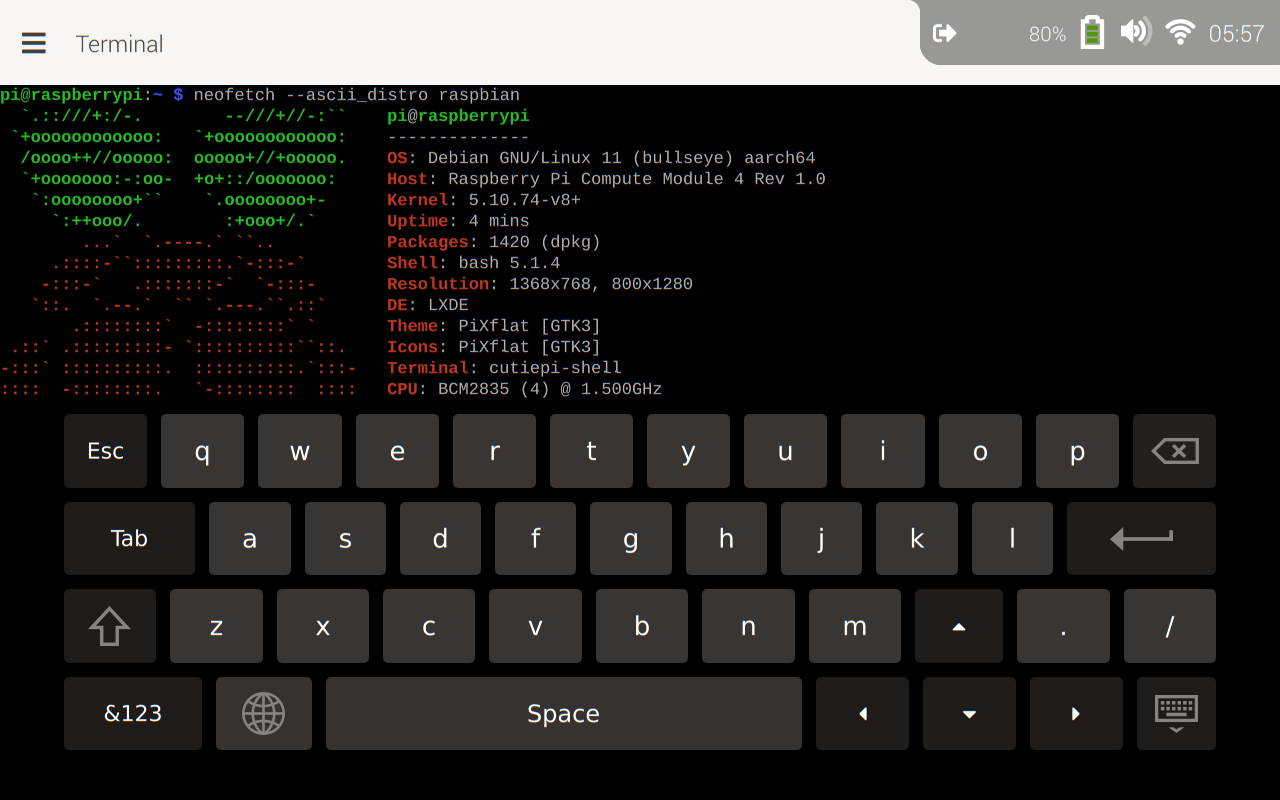Tap the h key
The image size is (1280, 800).
point(726,538)
